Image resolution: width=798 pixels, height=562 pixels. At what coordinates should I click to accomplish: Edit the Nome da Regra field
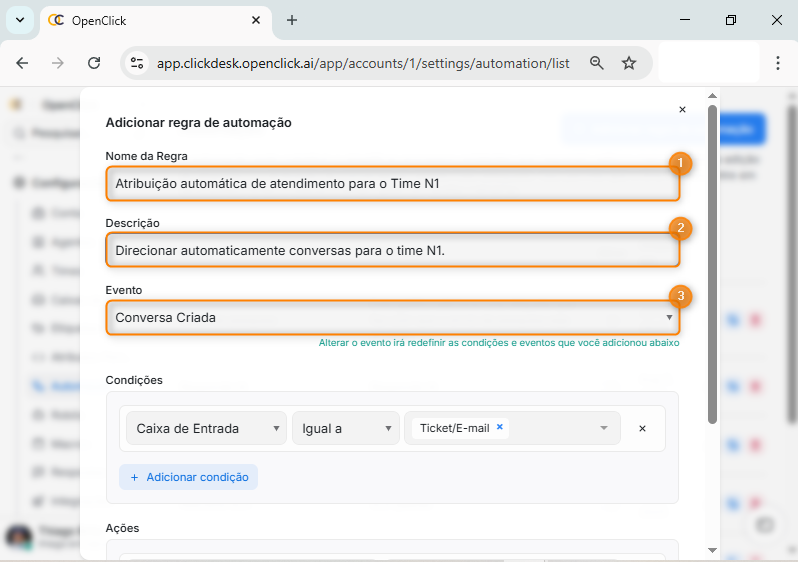[x=392, y=183]
